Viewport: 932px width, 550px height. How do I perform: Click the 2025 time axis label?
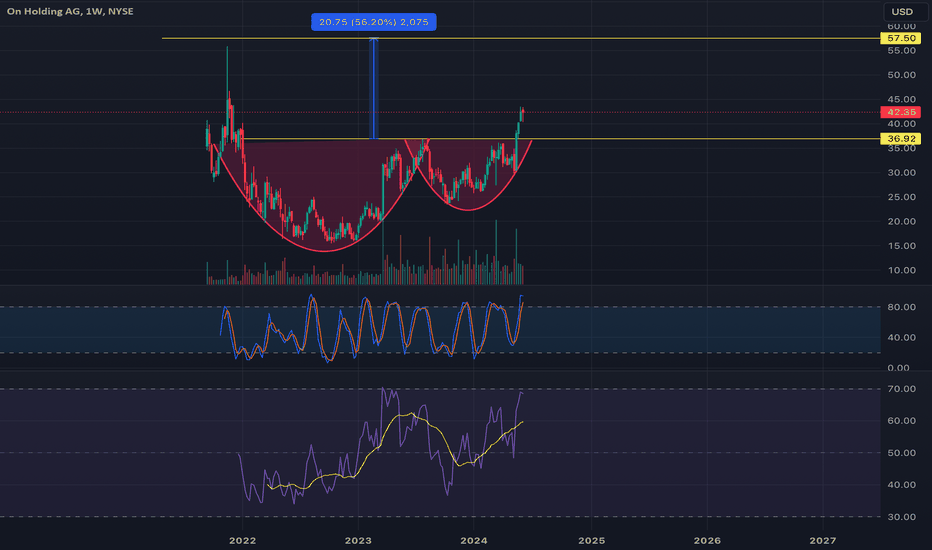591,540
